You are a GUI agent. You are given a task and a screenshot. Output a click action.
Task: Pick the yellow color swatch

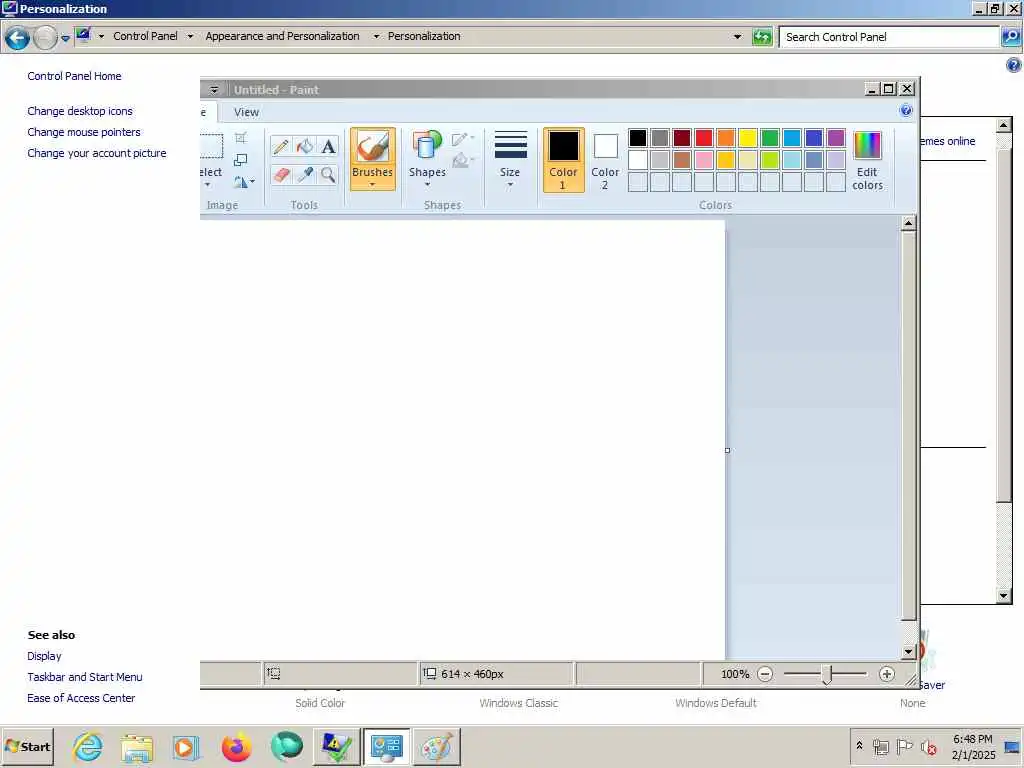[748, 138]
